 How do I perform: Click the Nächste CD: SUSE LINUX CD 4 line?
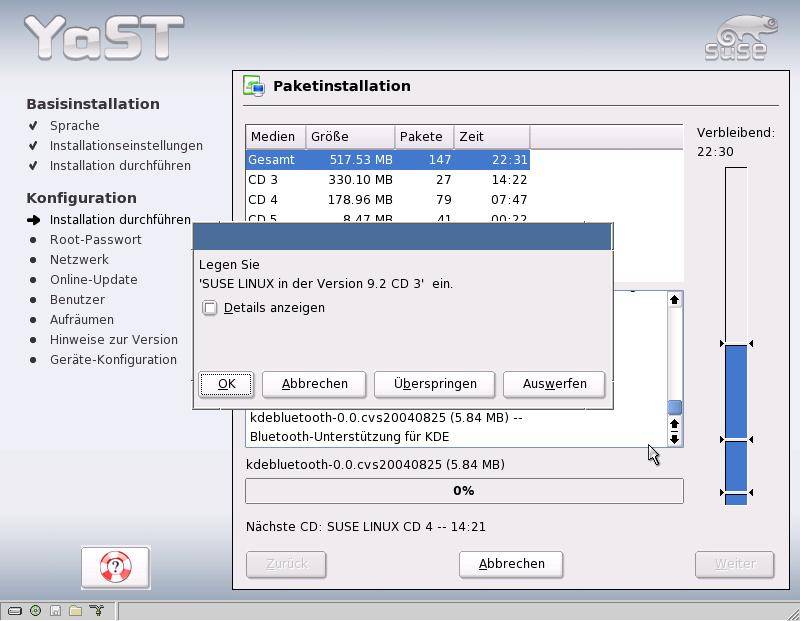366,527
